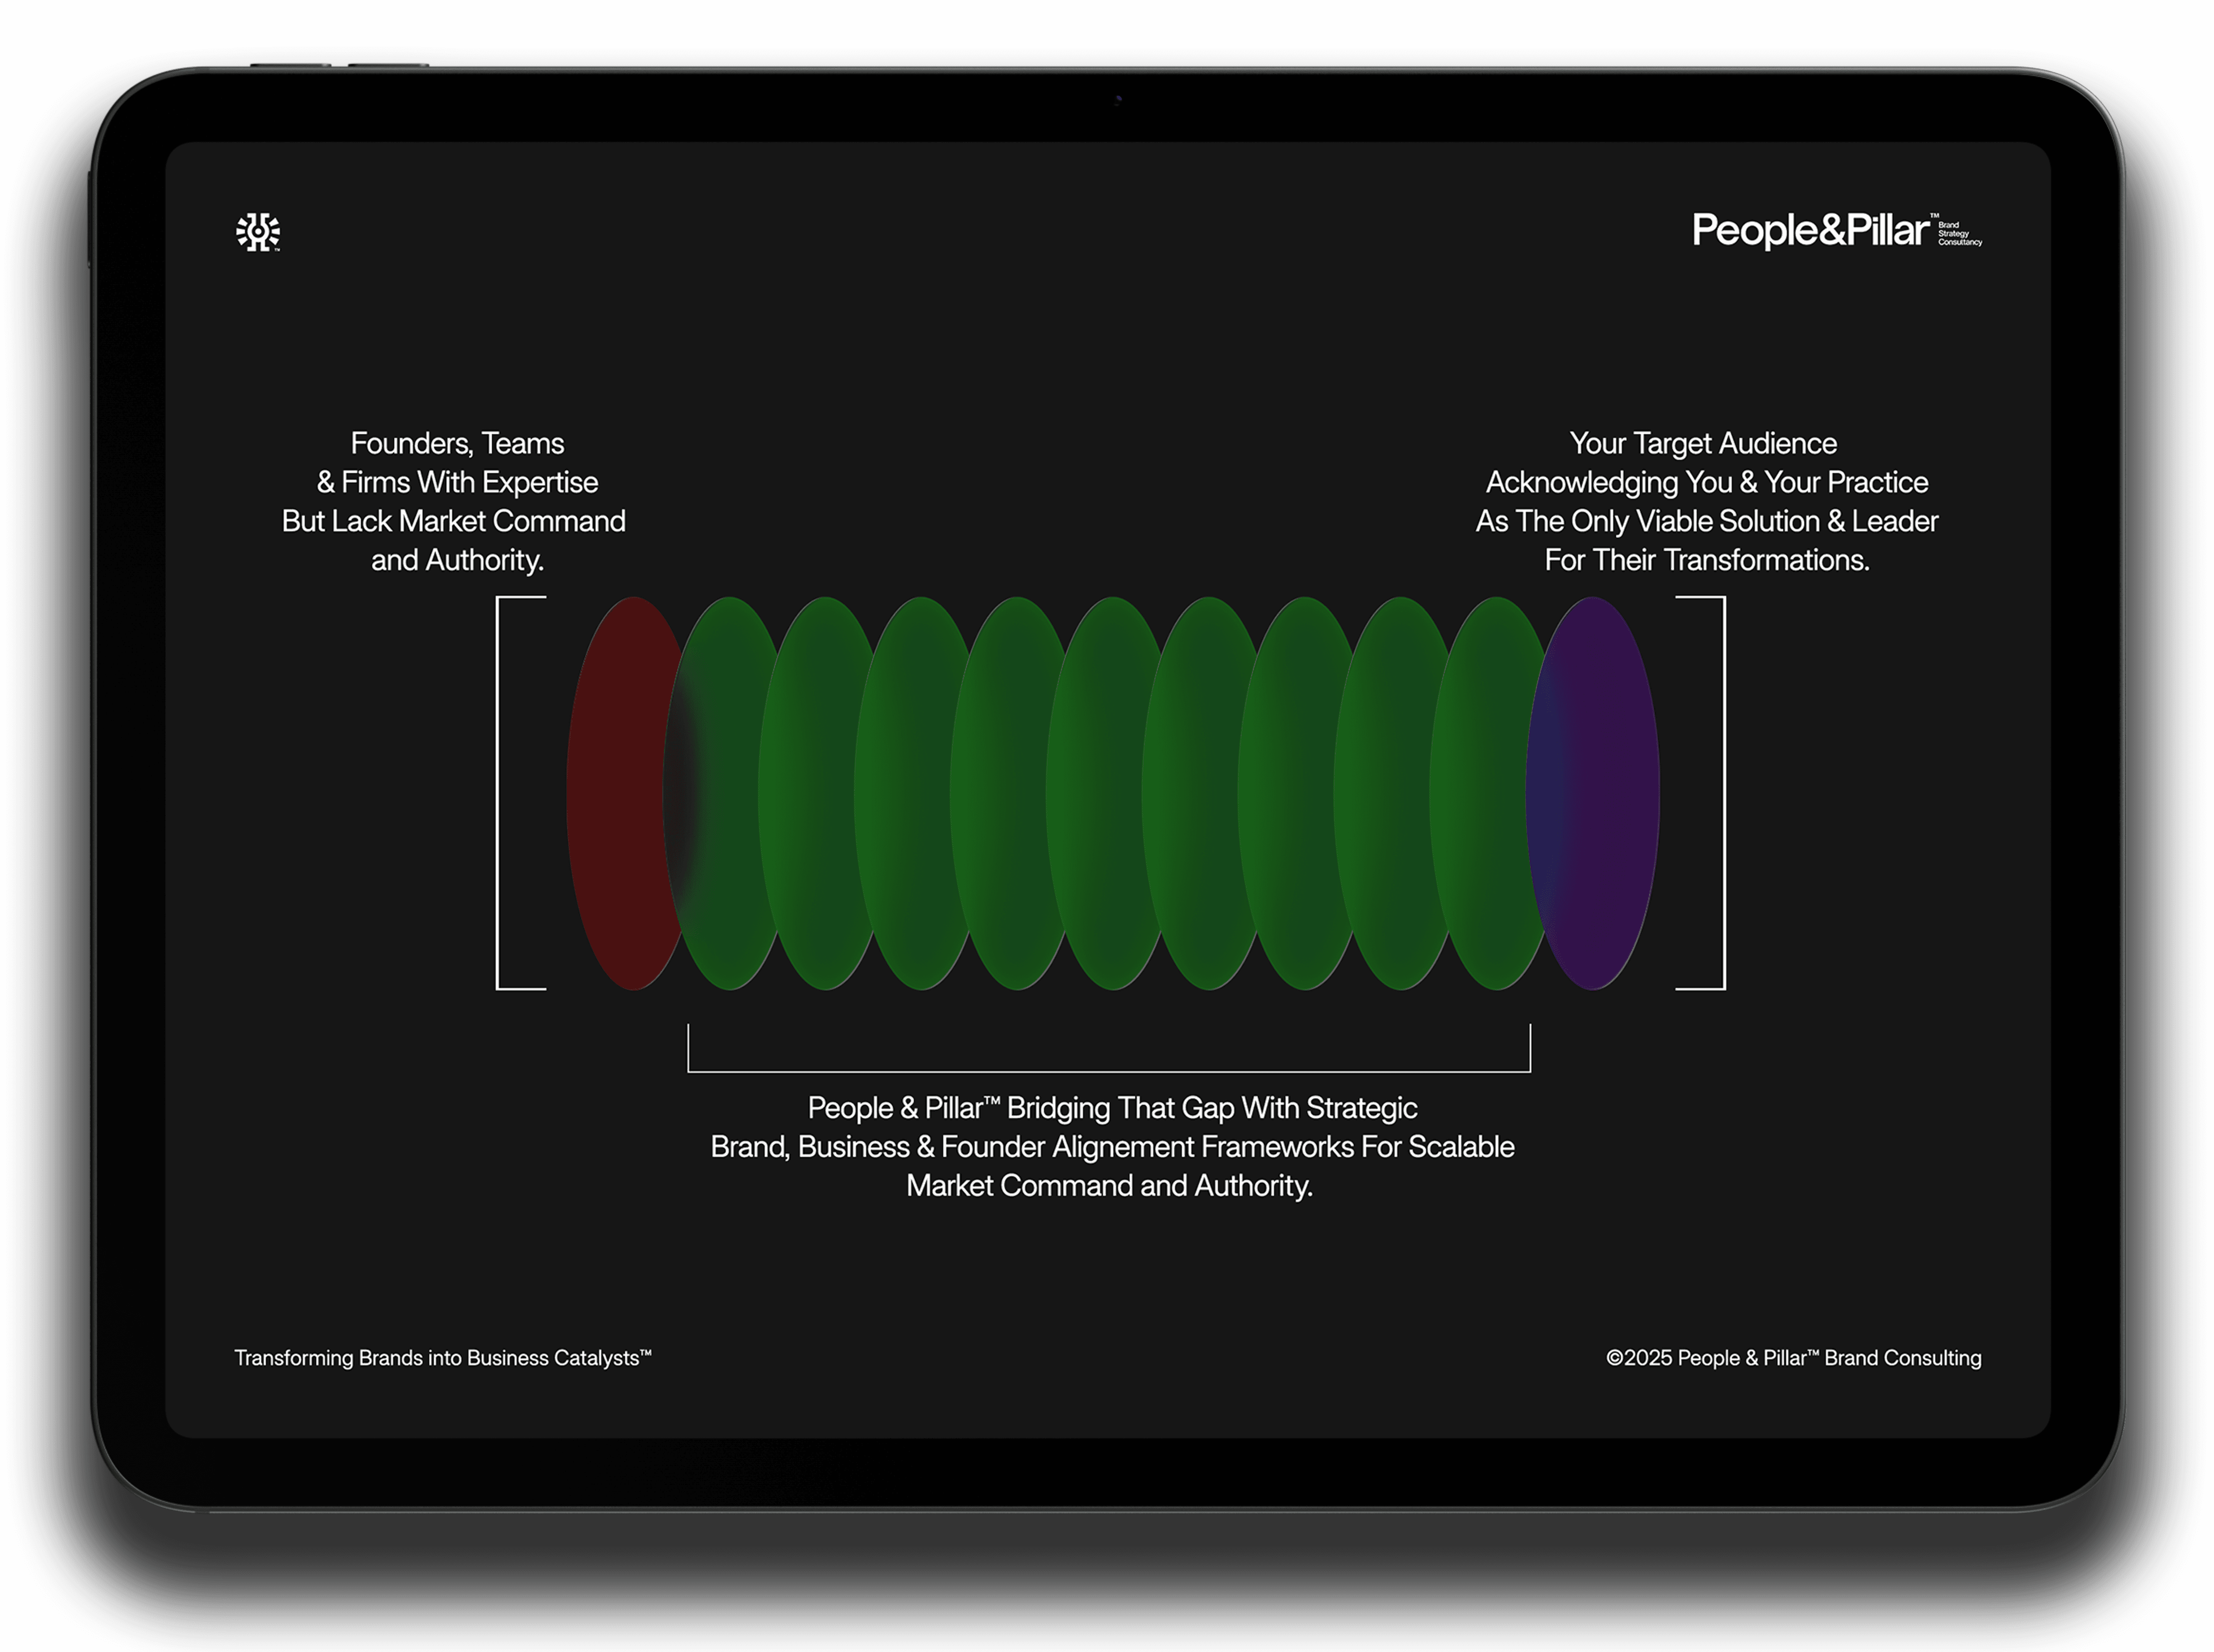The height and width of the screenshot is (1652, 2214).
Task: Click 'People & Pillar Bridging That Gap' line
Action: click(1111, 1108)
